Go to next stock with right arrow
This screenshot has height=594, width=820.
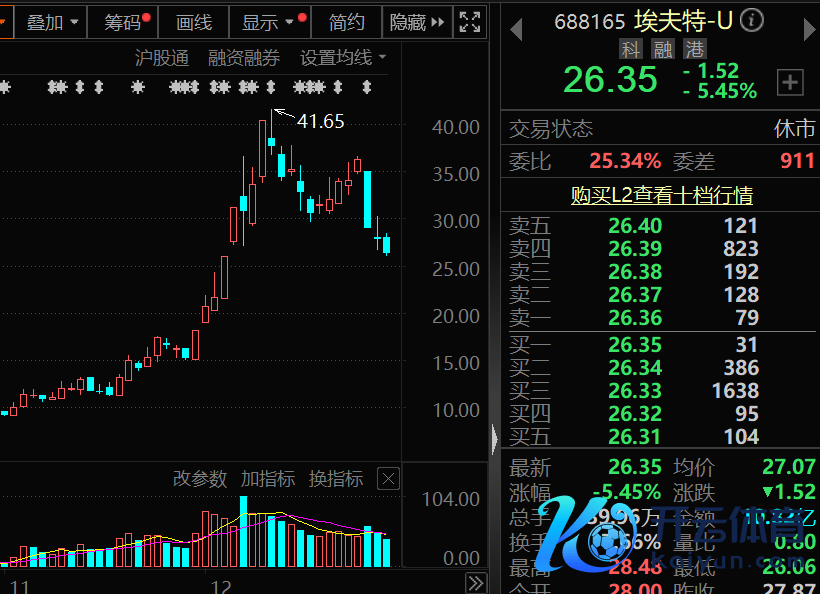[x=809, y=30]
